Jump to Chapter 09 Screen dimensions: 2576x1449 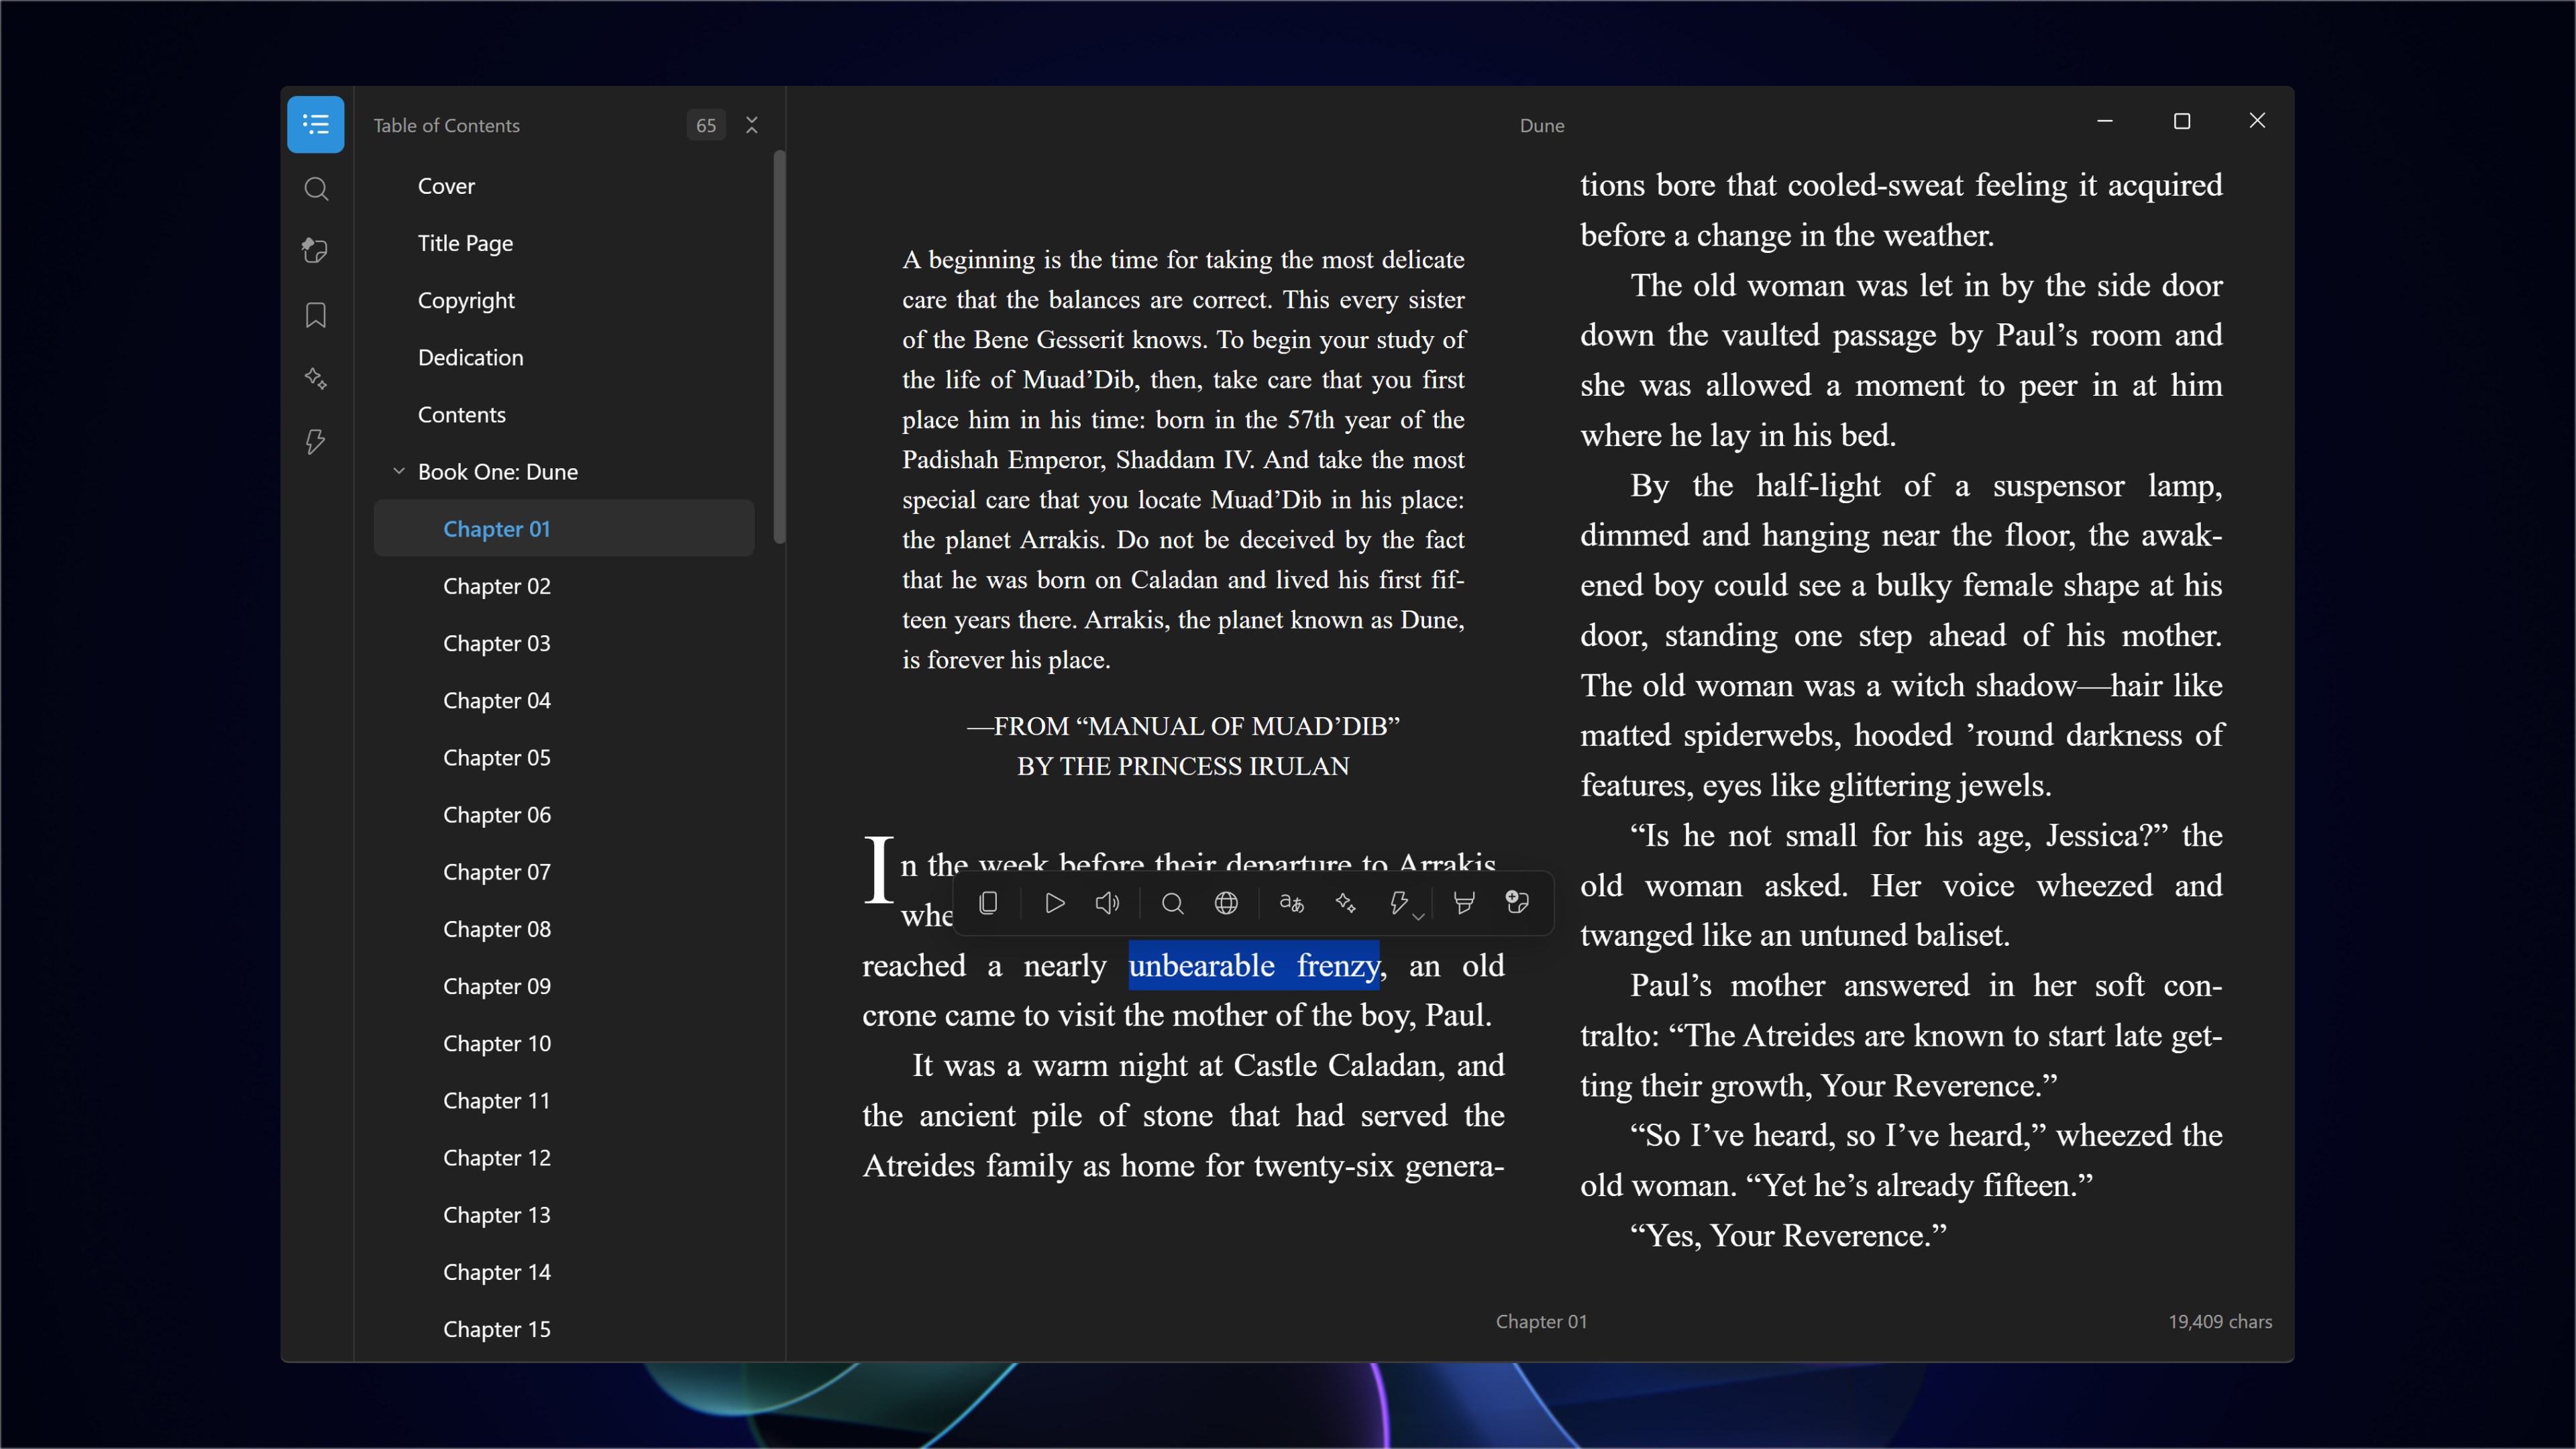pyautogui.click(x=564, y=986)
